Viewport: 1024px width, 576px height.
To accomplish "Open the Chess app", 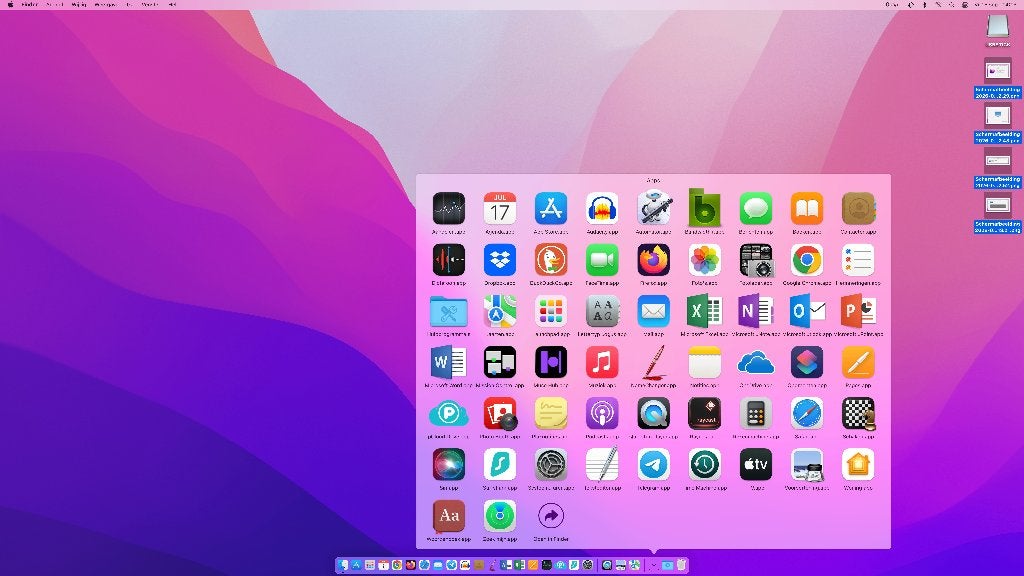I will [858, 413].
